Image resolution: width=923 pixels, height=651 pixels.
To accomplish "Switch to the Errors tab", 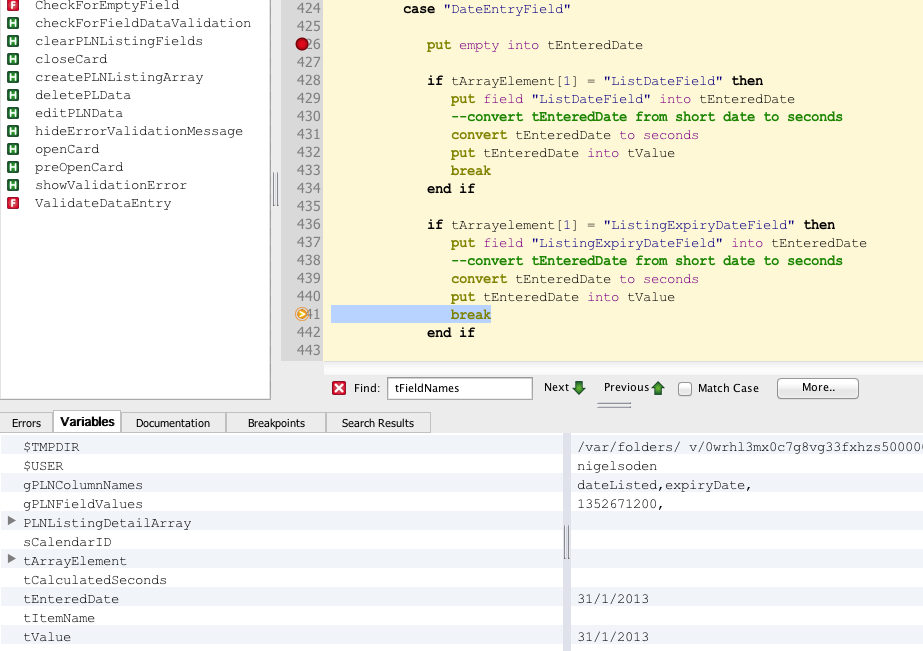I will pyautogui.click(x=27, y=423).
